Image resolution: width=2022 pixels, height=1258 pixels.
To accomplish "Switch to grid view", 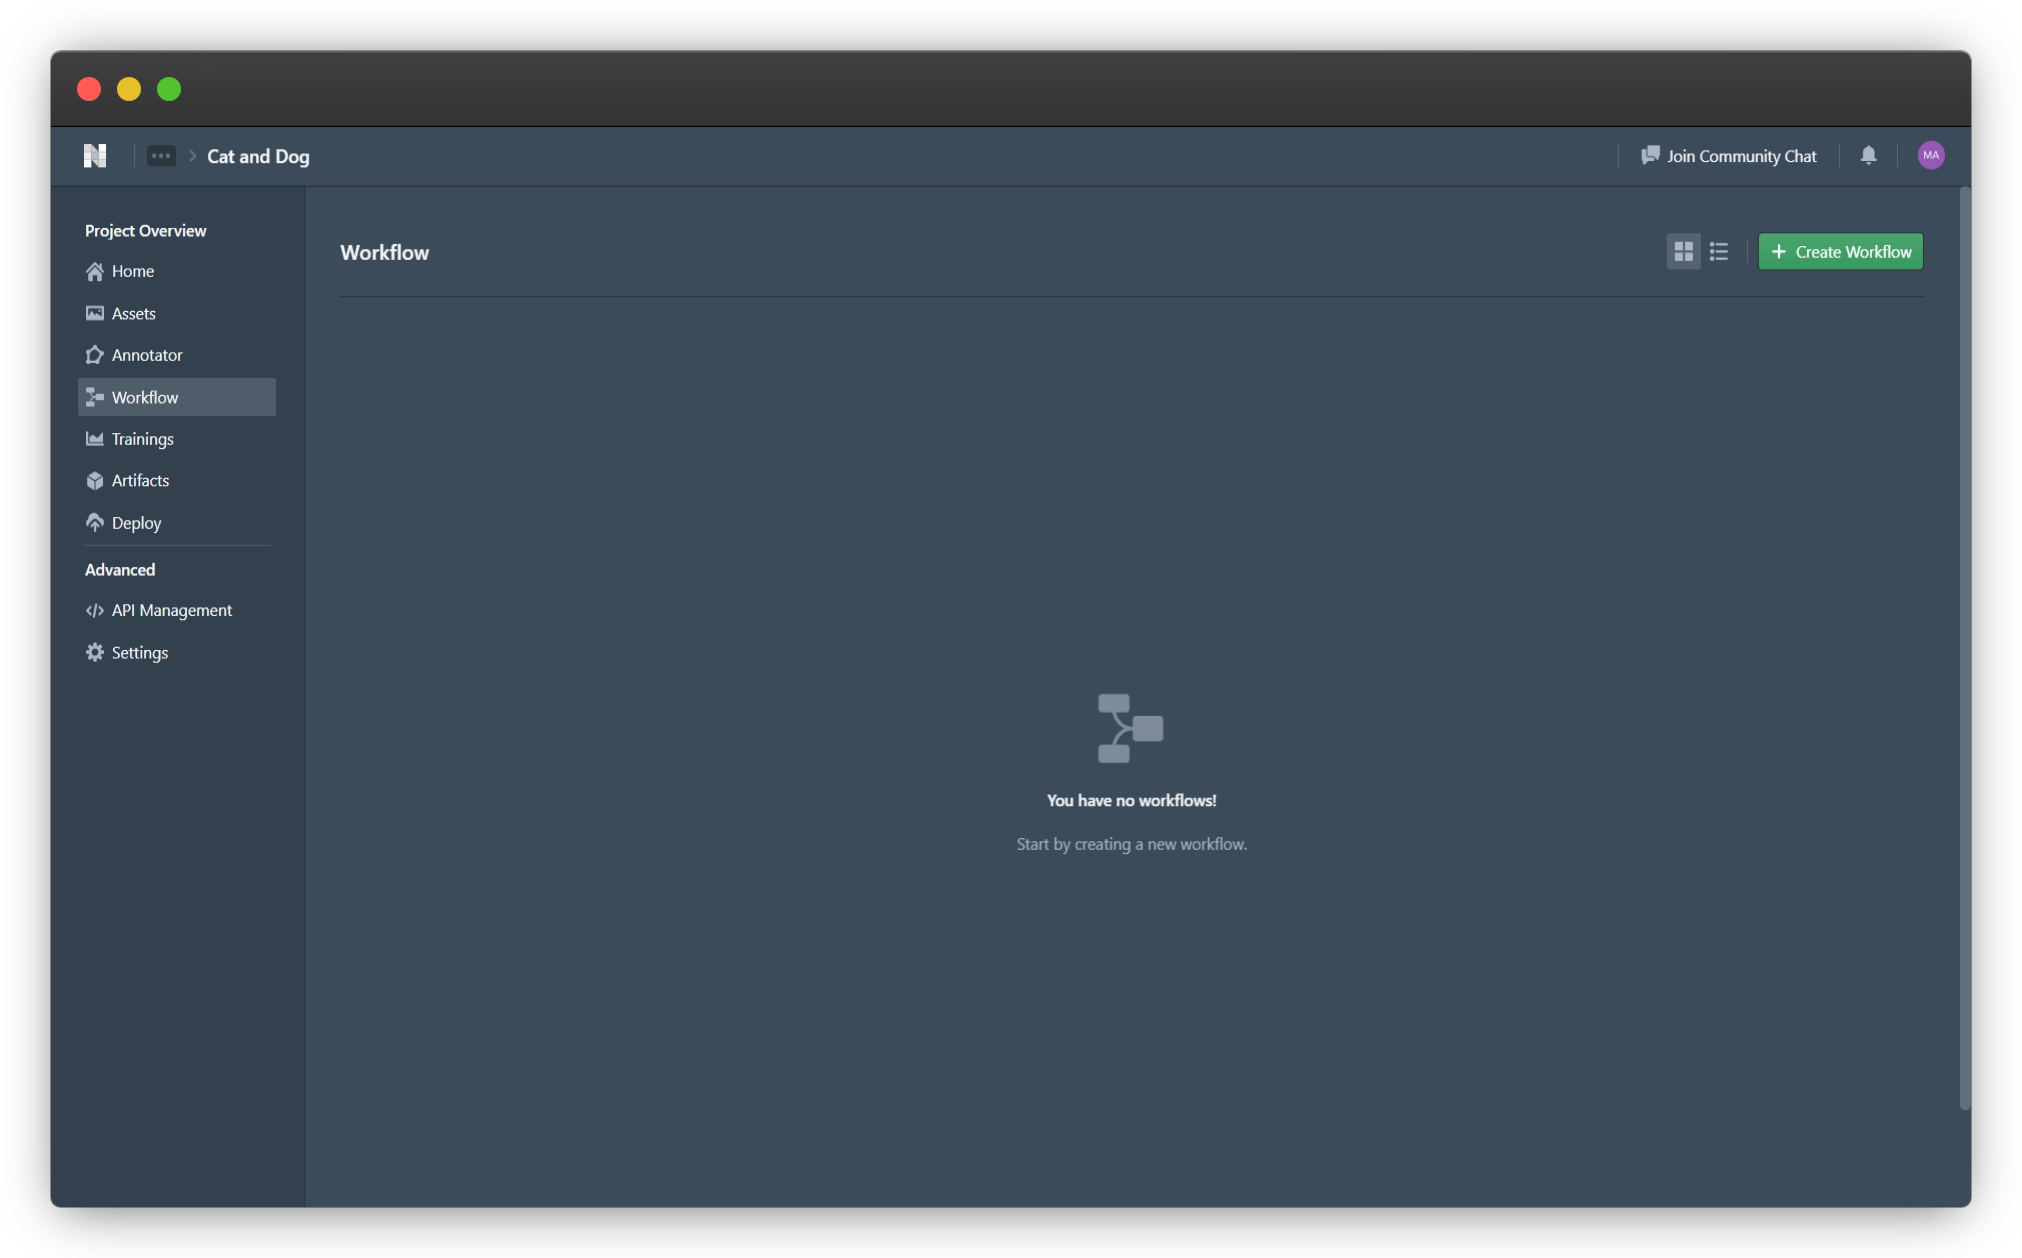I will [x=1683, y=252].
